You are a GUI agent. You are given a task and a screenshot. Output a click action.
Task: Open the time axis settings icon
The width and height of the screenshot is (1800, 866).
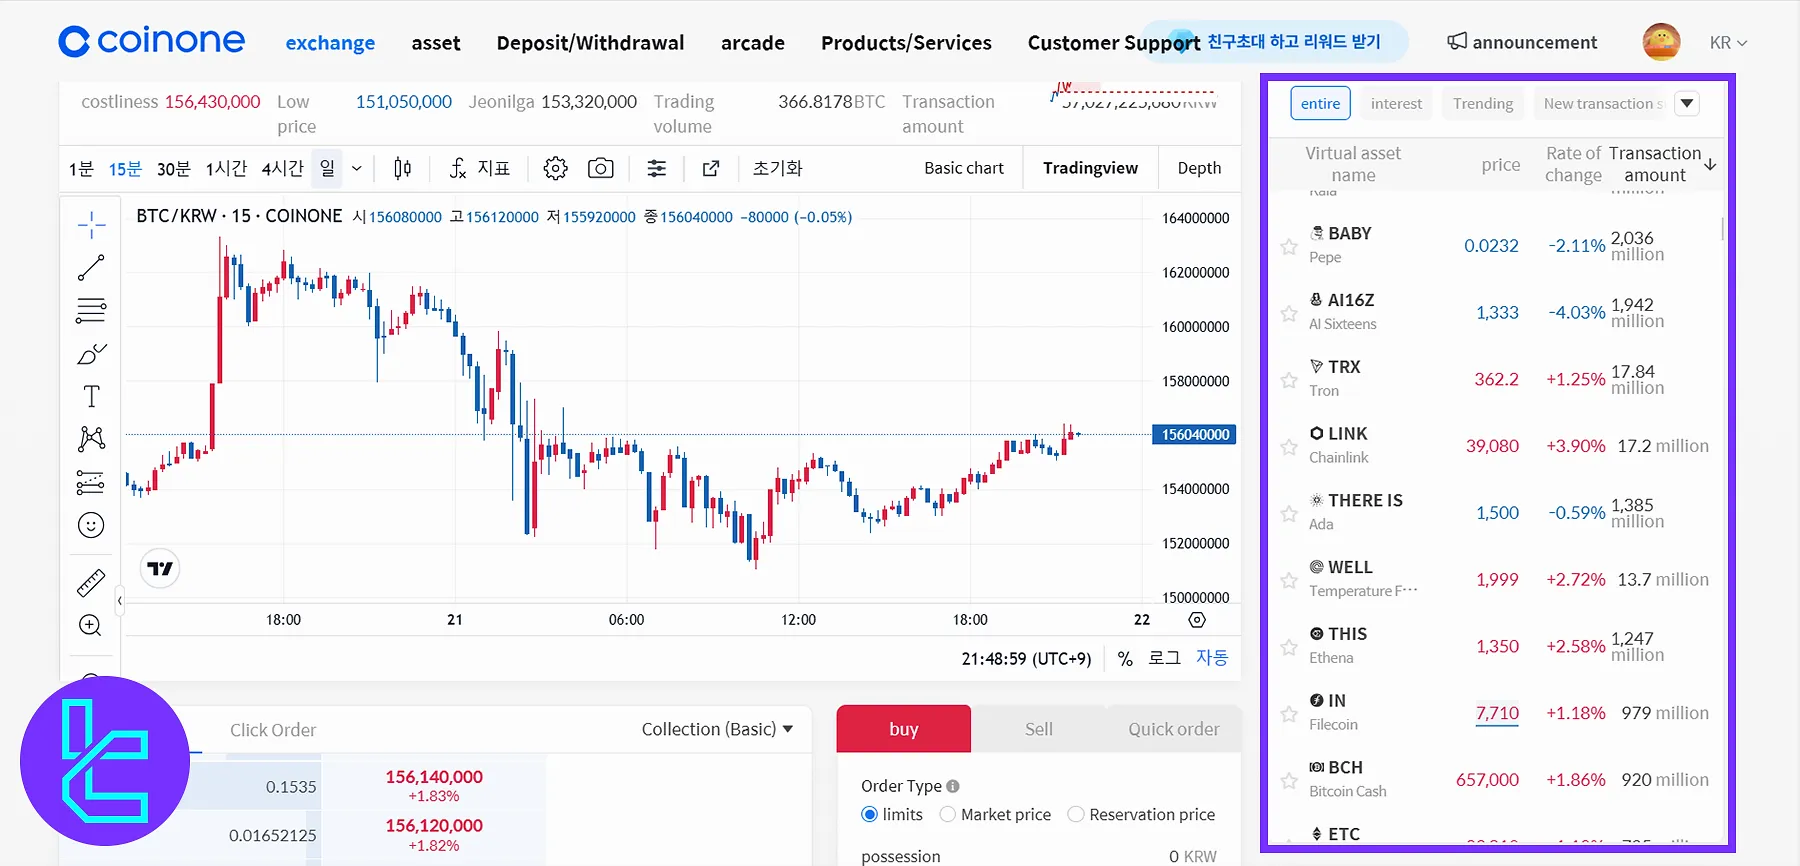1197,620
